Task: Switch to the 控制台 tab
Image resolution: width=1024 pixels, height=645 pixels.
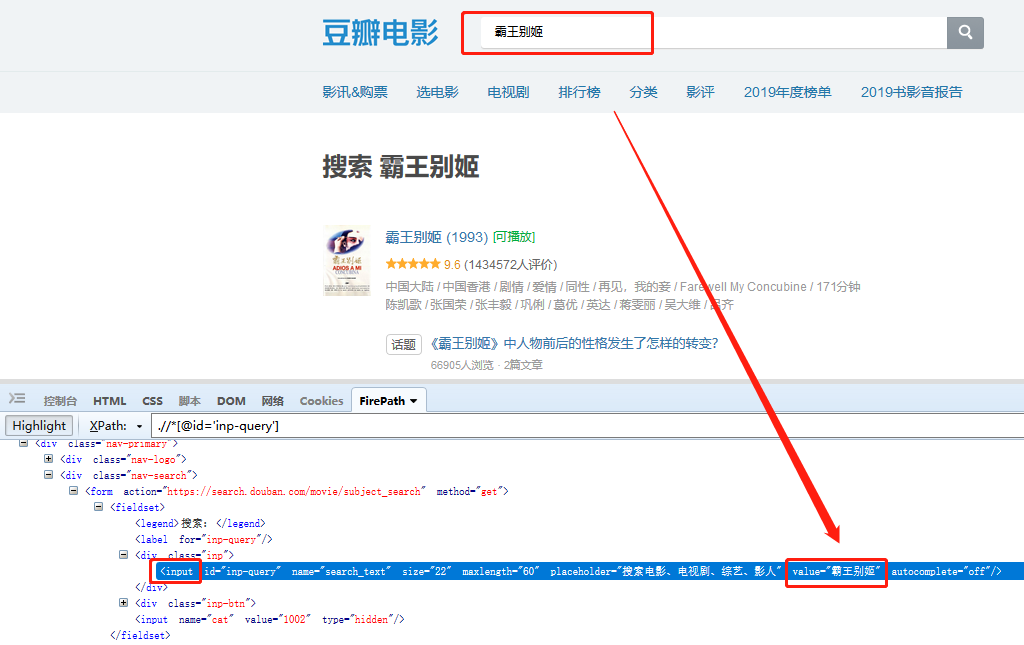Action: [x=60, y=401]
